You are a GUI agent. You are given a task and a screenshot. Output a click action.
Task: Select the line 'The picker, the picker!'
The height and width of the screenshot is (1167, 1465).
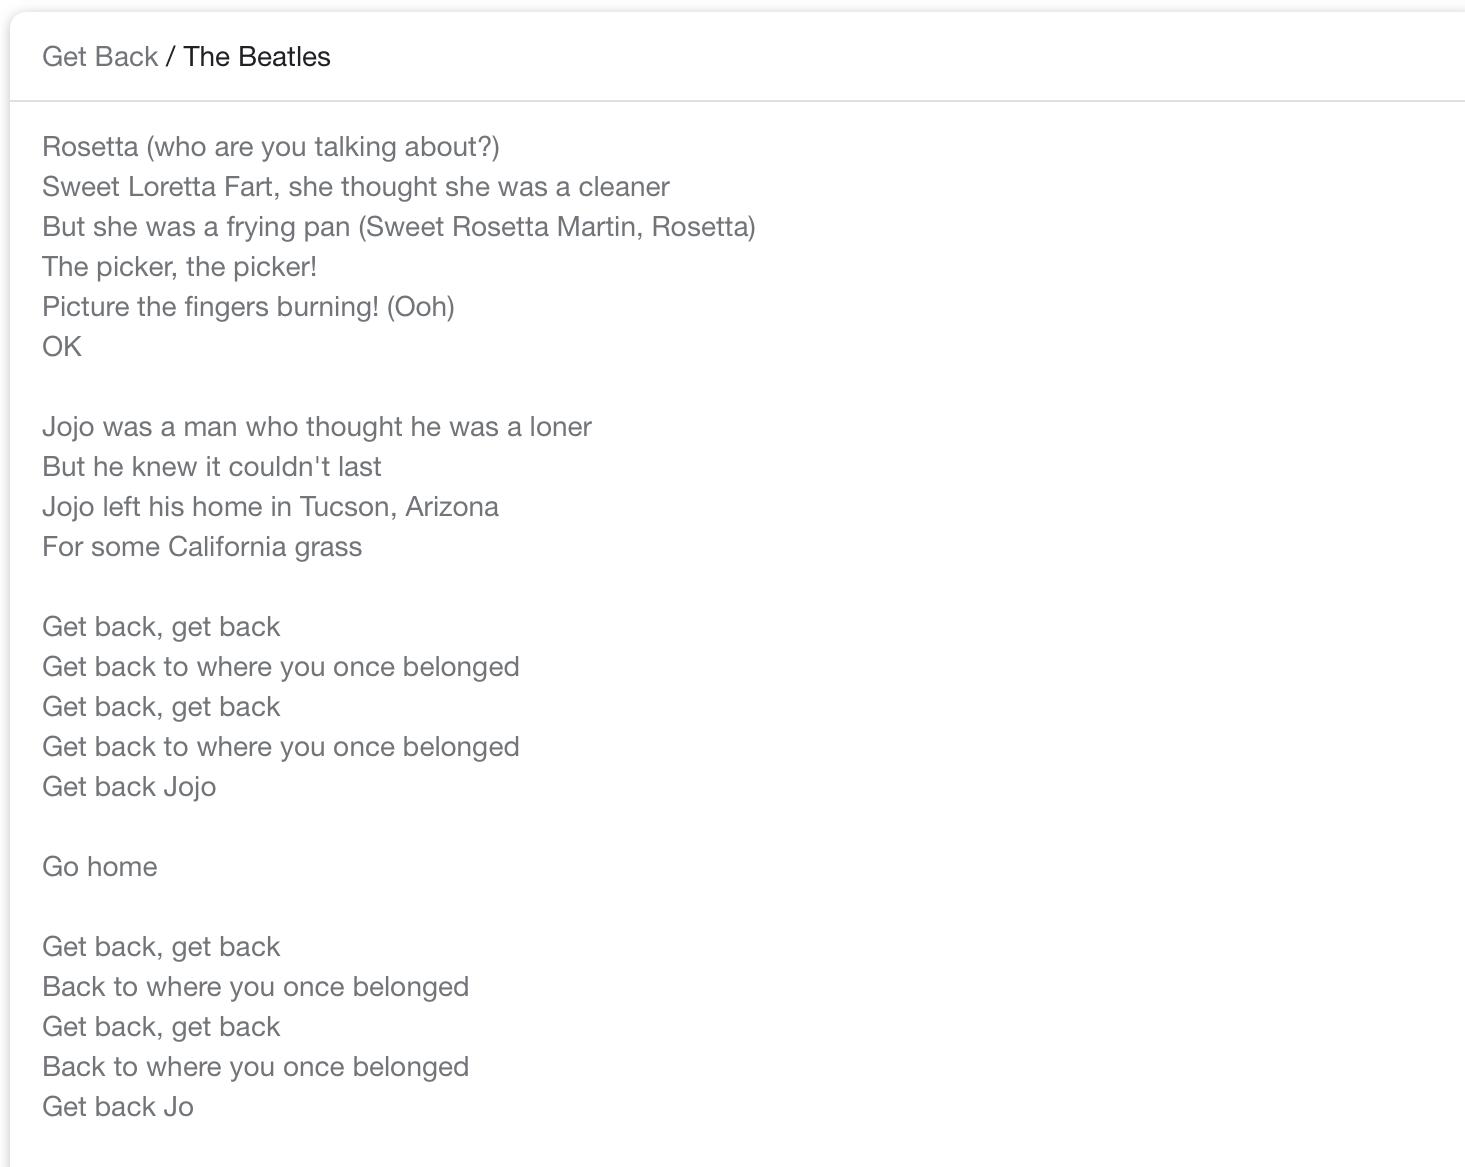(x=180, y=267)
